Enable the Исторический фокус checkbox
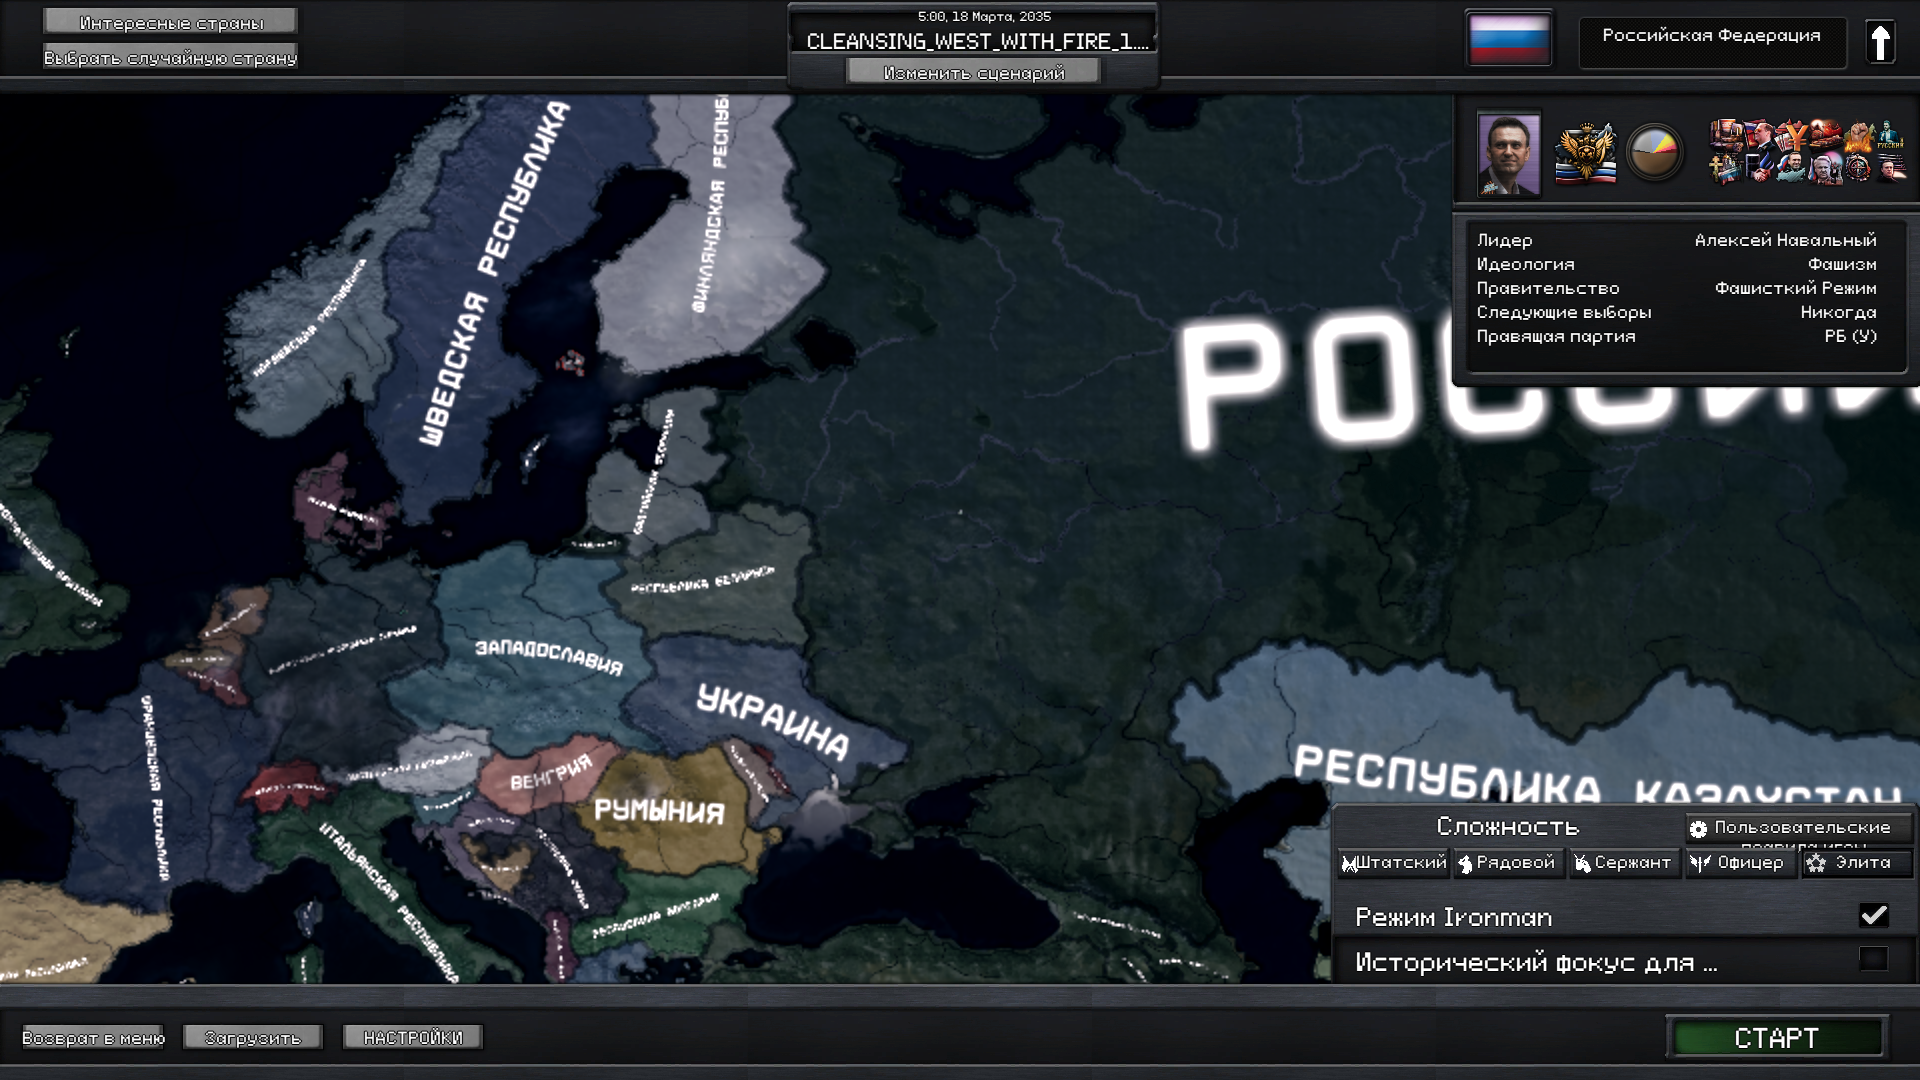Screen dimensions: 1920x1080 point(1873,959)
